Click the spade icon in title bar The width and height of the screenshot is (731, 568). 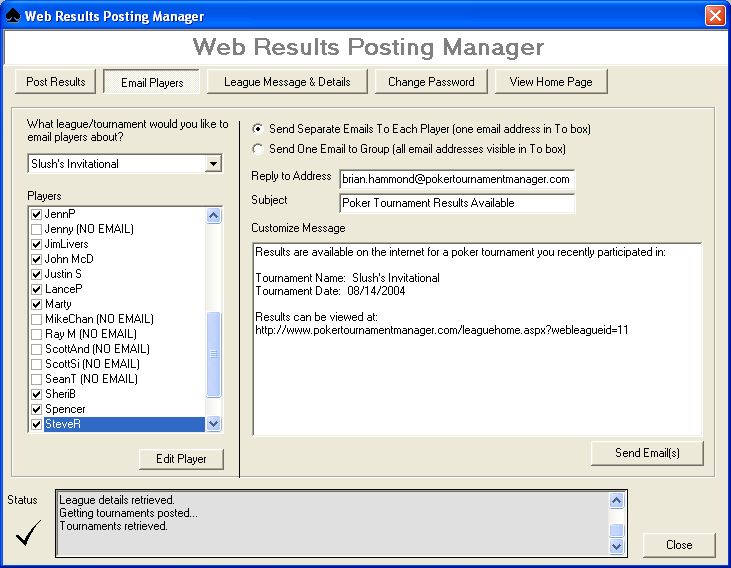pos(13,15)
